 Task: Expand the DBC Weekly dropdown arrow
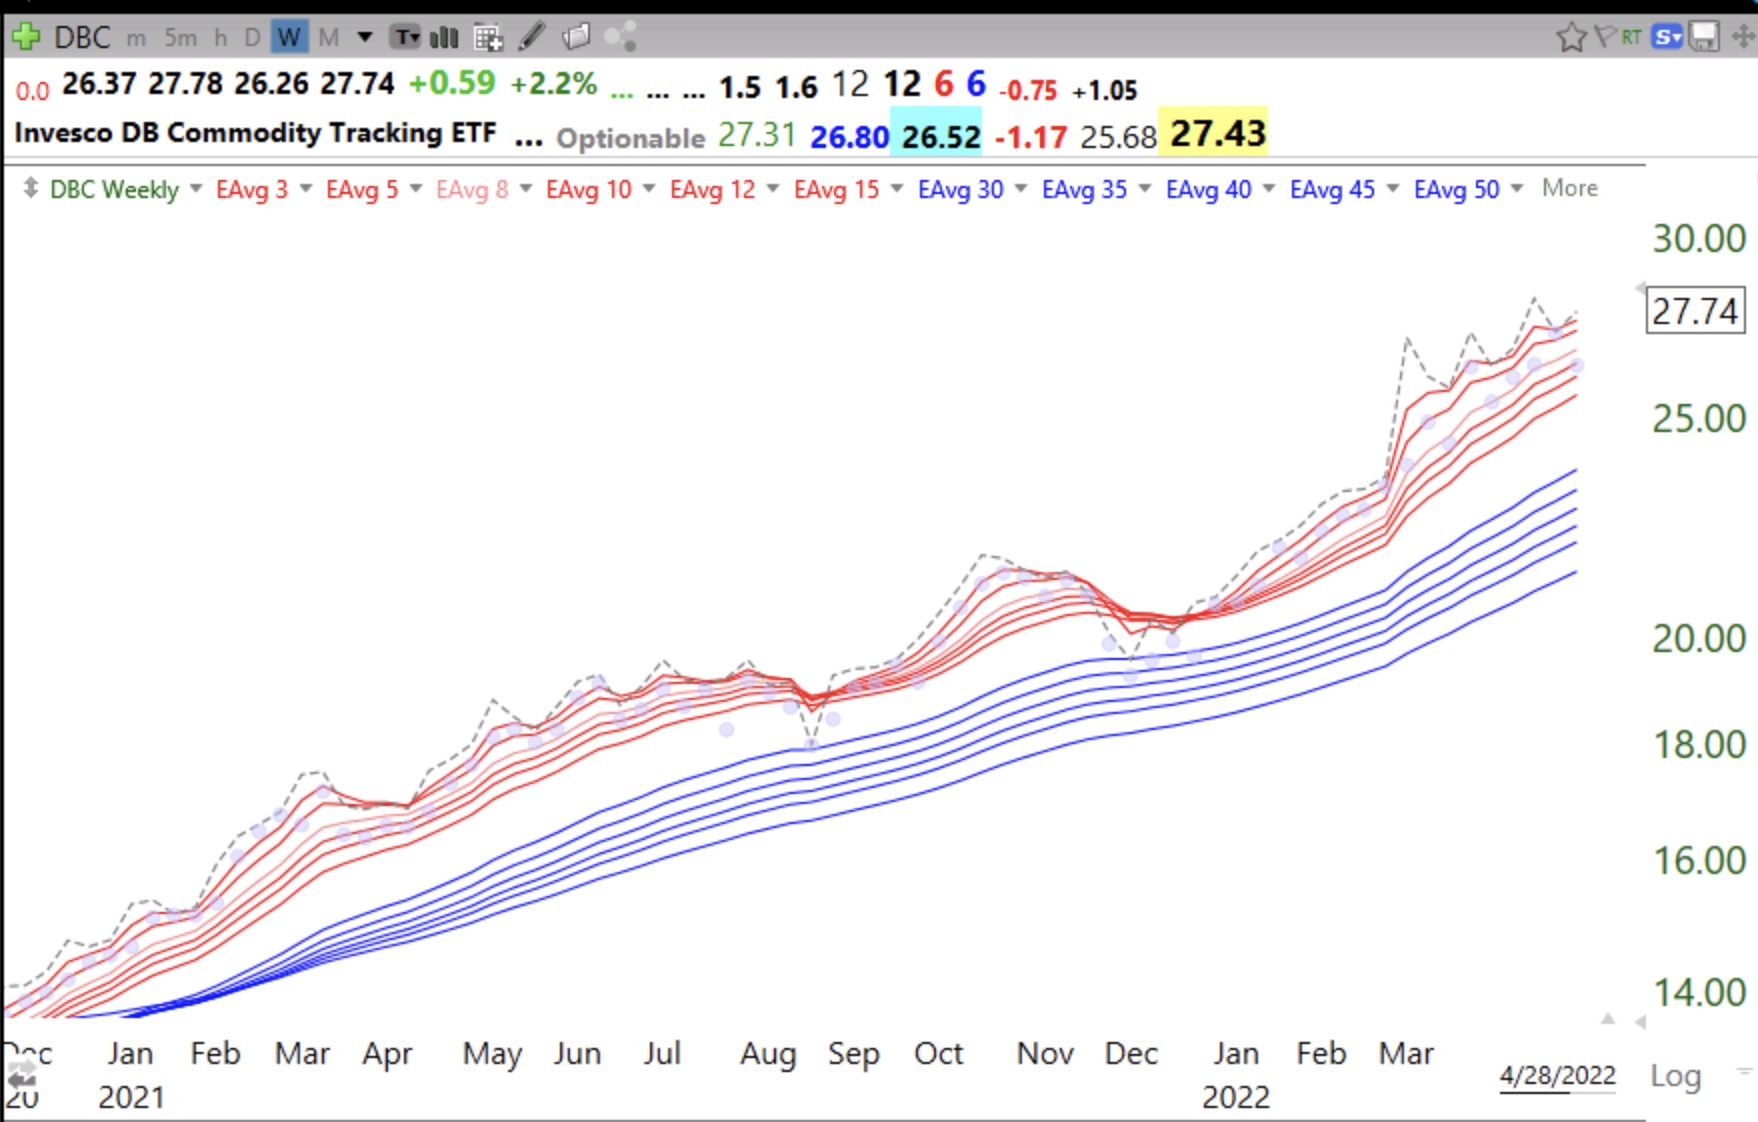pyautogui.click(x=196, y=188)
